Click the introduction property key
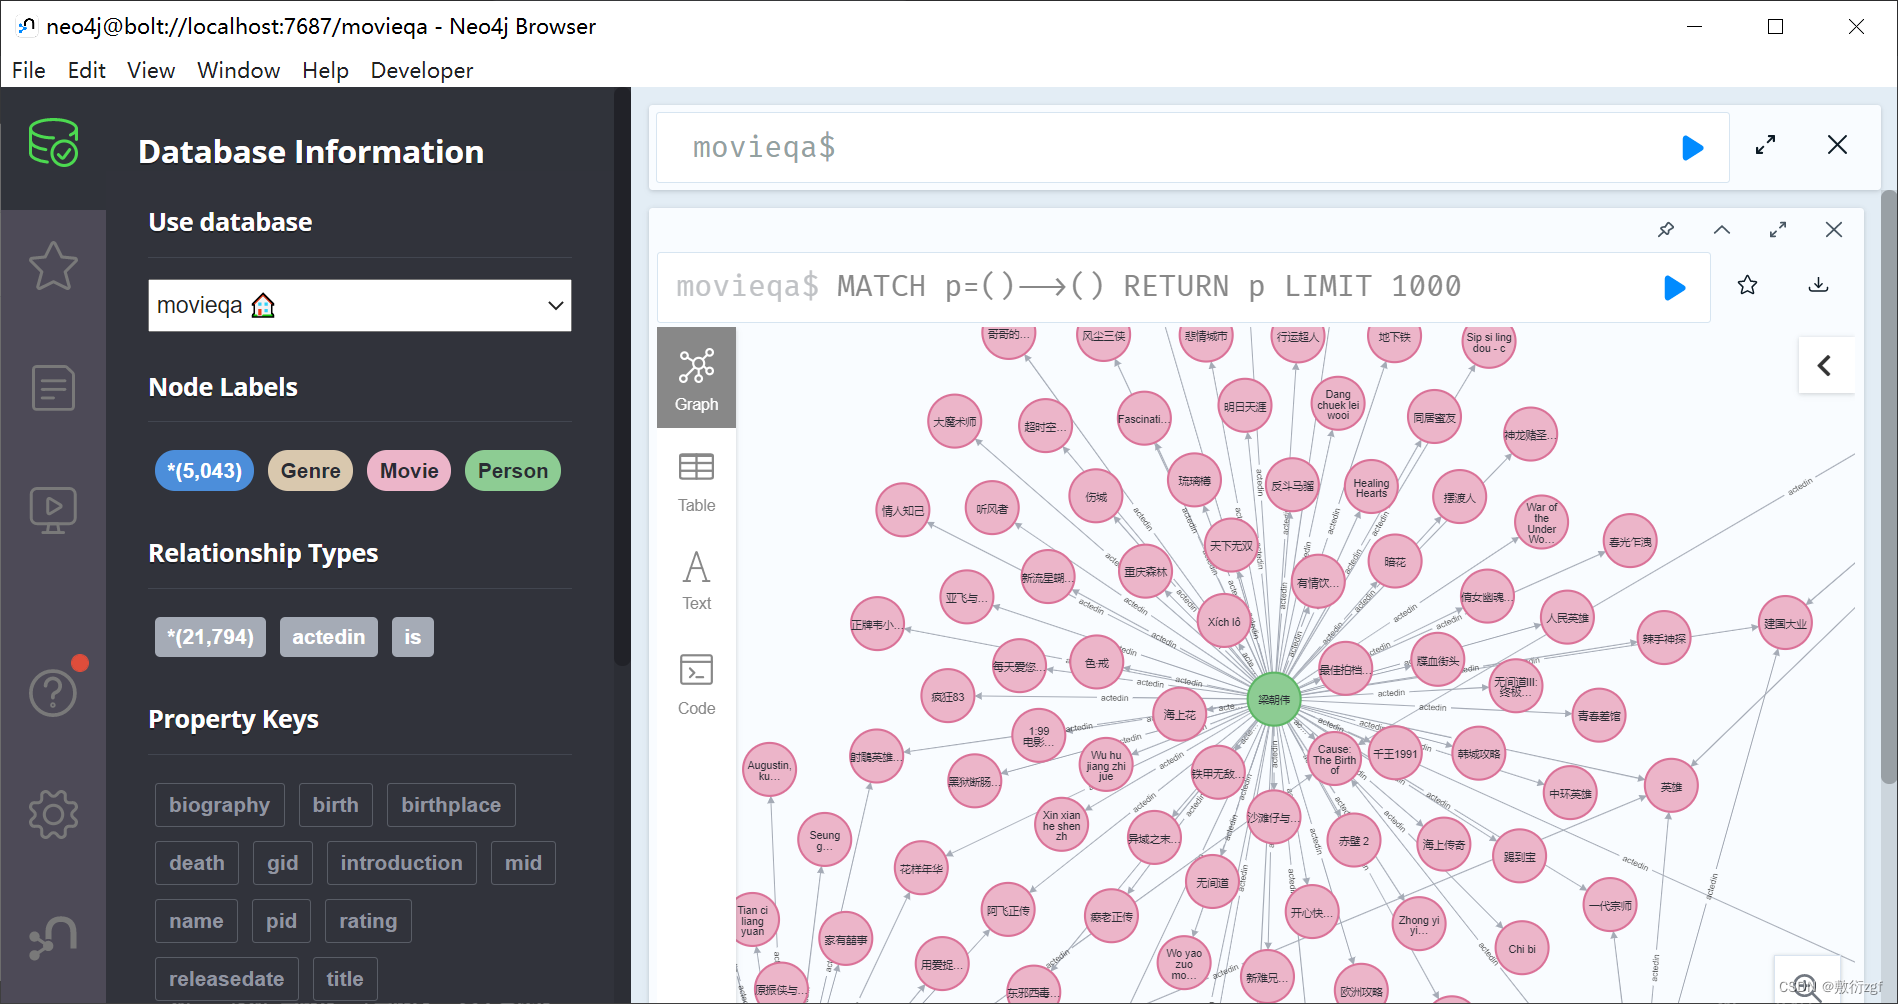The height and width of the screenshot is (1004, 1898). 402,863
